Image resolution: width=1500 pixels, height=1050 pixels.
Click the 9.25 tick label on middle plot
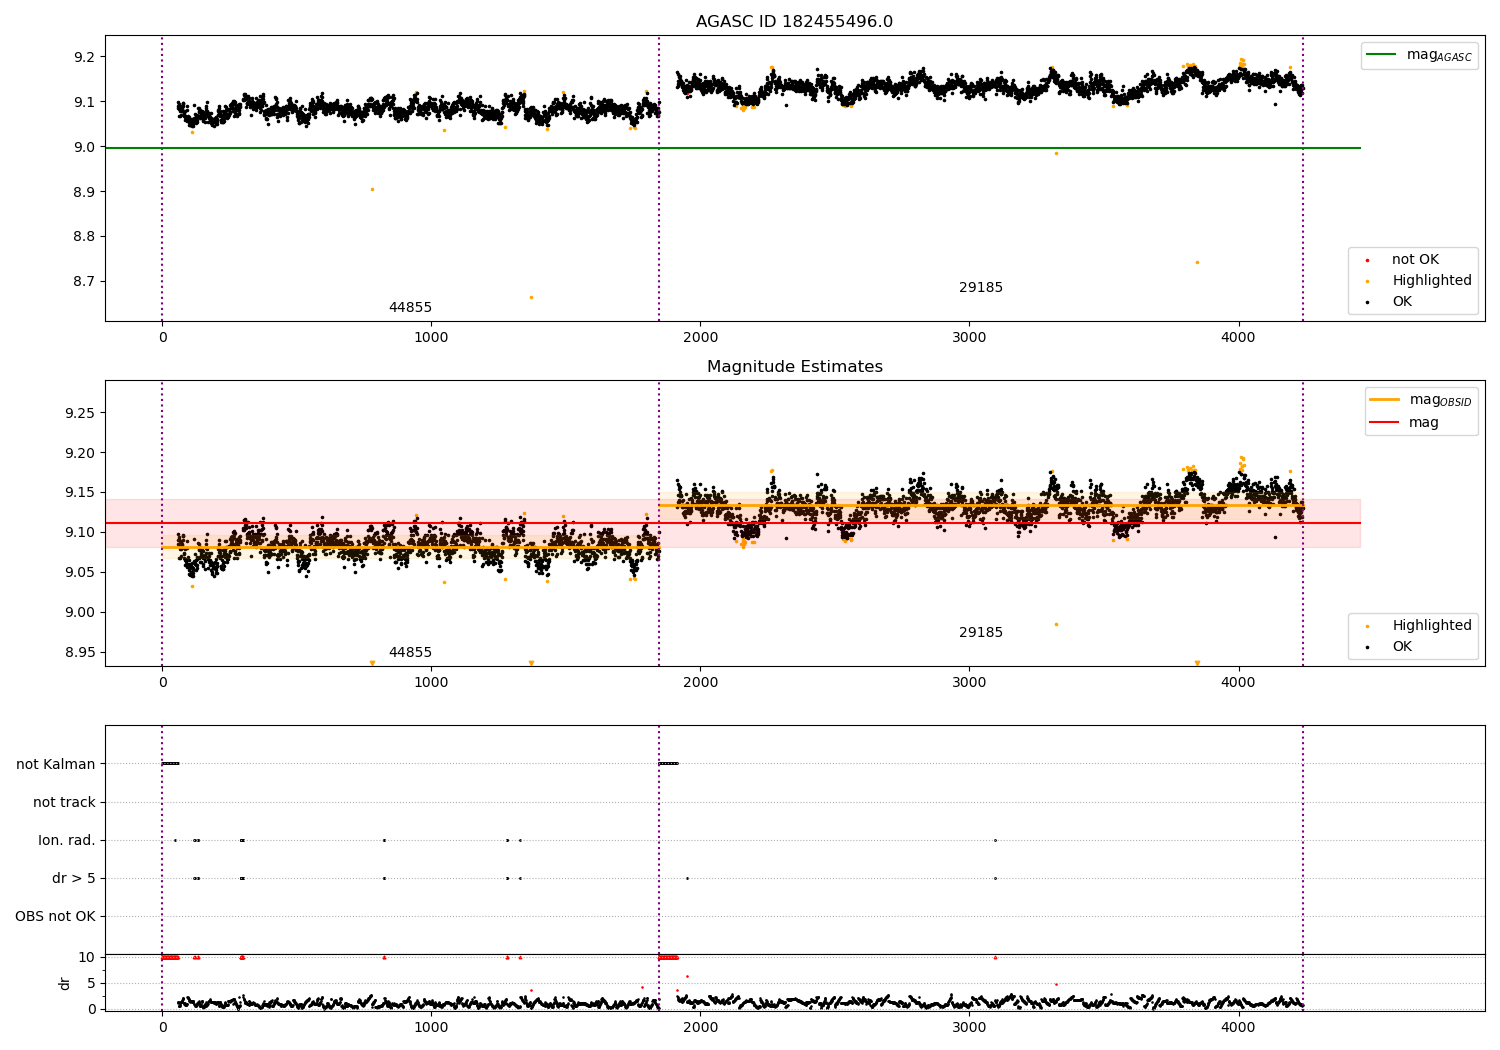80,413
